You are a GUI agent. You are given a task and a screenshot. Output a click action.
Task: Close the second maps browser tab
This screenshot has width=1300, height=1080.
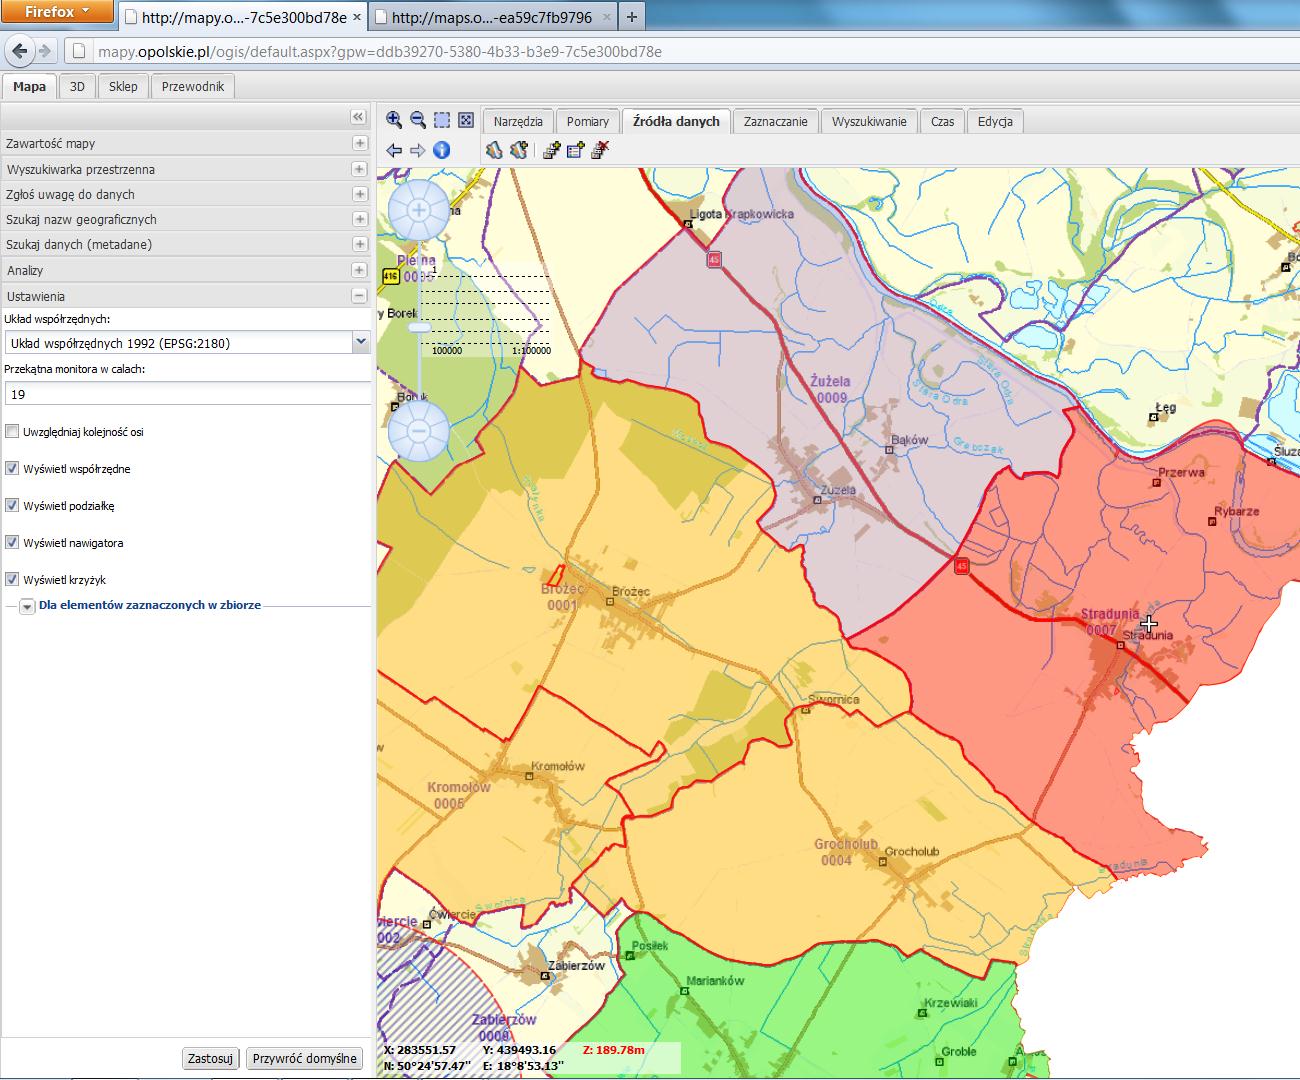click(607, 17)
